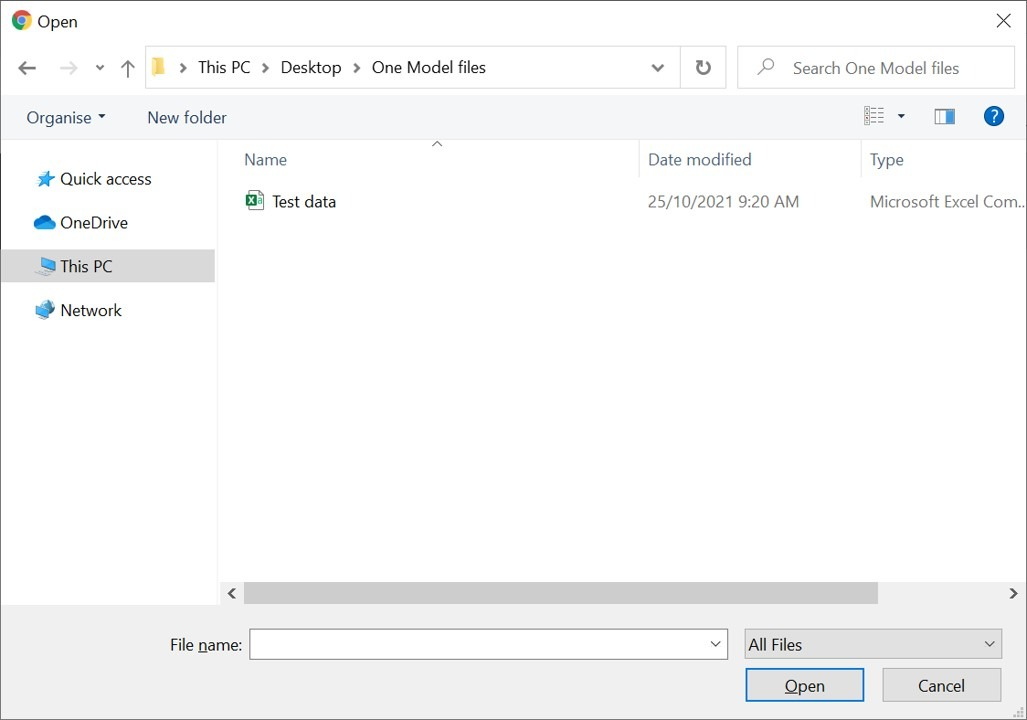Click the change view layout icon
1027x720 pixels.
(x=874, y=117)
